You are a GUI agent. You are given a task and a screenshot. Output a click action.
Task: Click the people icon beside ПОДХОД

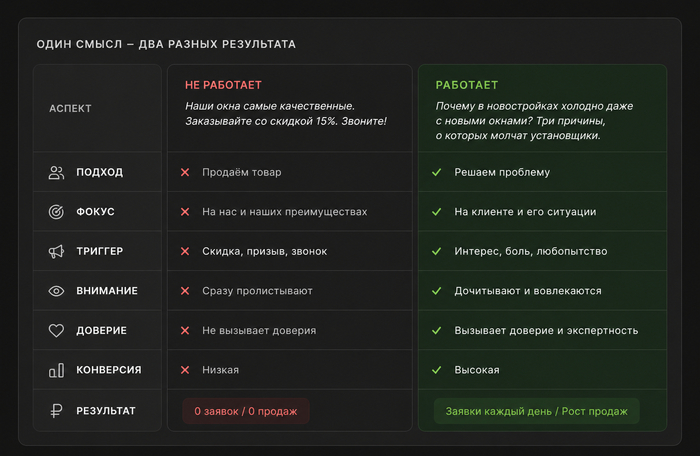pyautogui.click(x=56, y=172)
